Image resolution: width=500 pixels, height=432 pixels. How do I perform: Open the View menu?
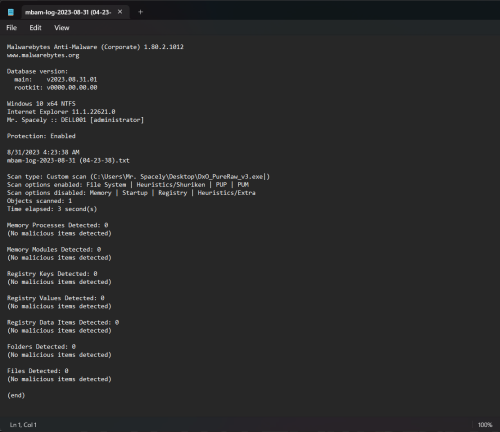62,28
